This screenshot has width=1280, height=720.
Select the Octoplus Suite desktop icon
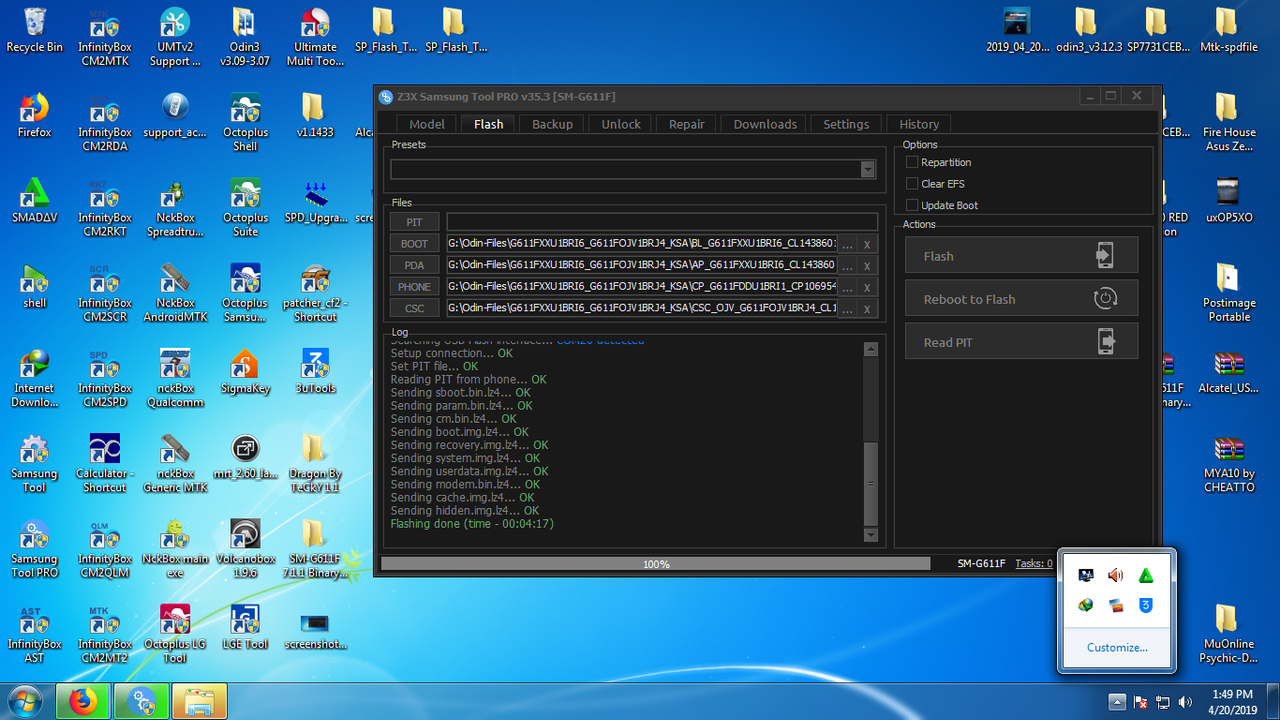click(245, 208)
